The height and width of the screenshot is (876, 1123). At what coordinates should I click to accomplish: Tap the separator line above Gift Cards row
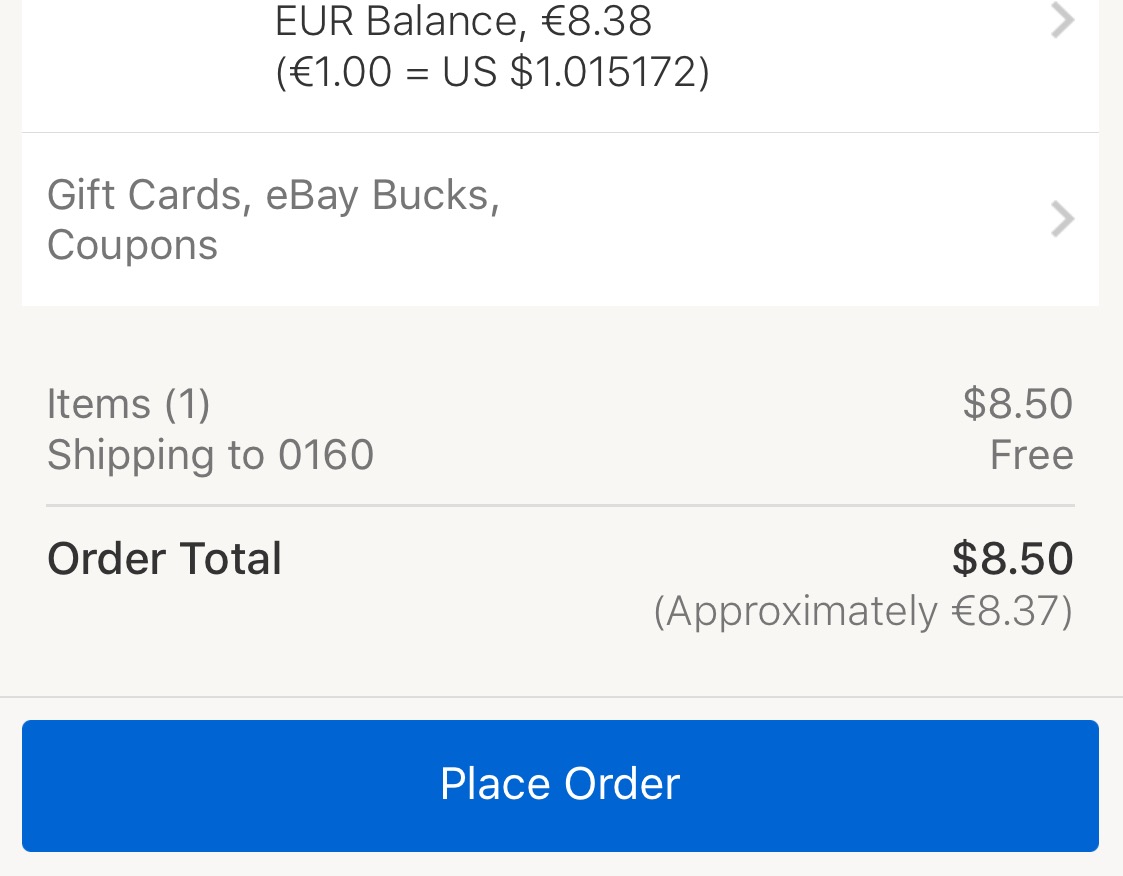coord(560,133)
